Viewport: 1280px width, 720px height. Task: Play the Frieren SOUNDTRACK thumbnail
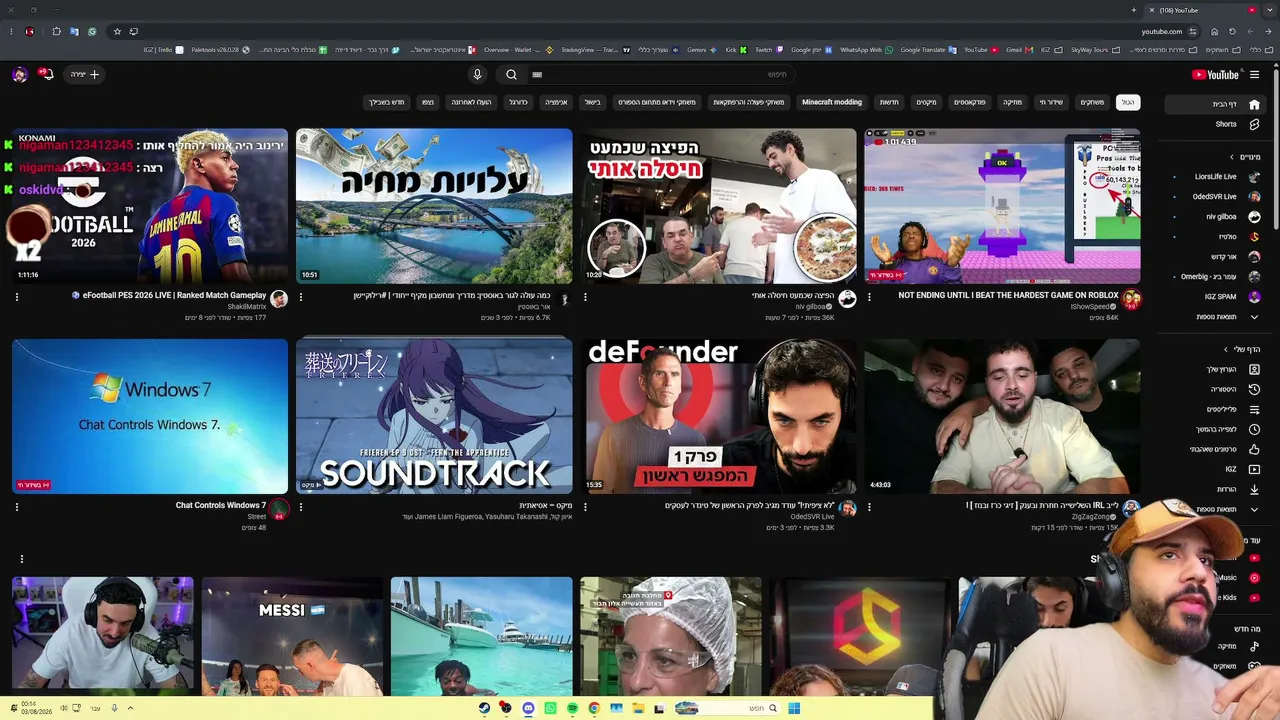pos(434,416)
